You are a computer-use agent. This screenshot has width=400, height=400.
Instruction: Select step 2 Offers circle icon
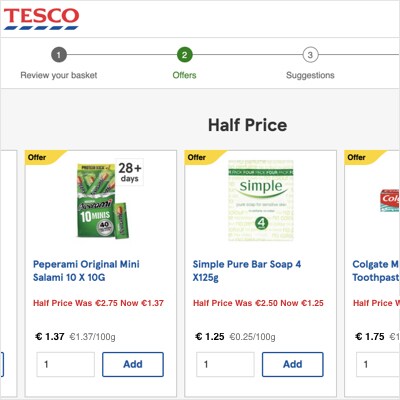(184, 55)
